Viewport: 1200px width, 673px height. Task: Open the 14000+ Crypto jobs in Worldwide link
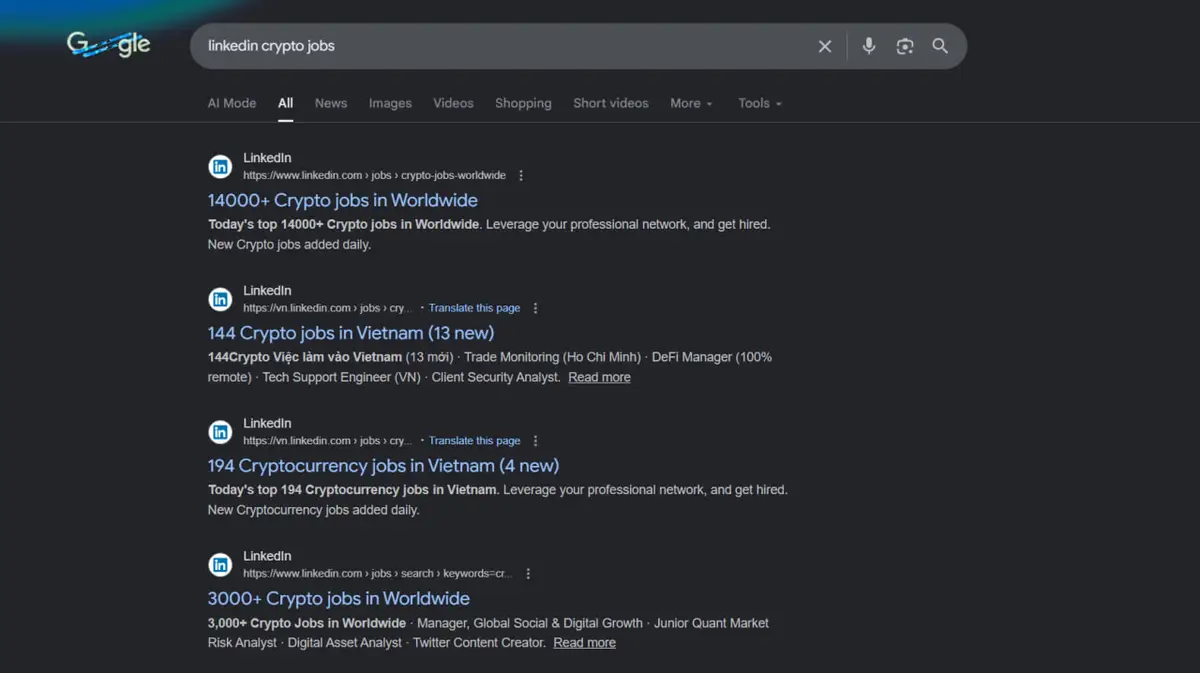(x=342, y=200)
